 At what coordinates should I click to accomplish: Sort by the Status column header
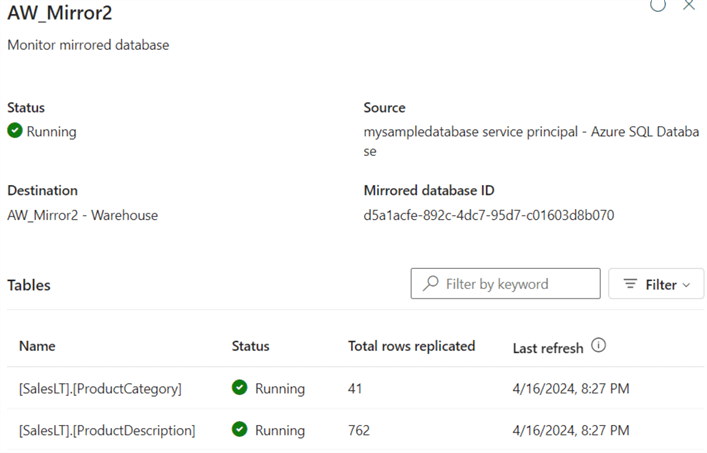coord(250,346)
